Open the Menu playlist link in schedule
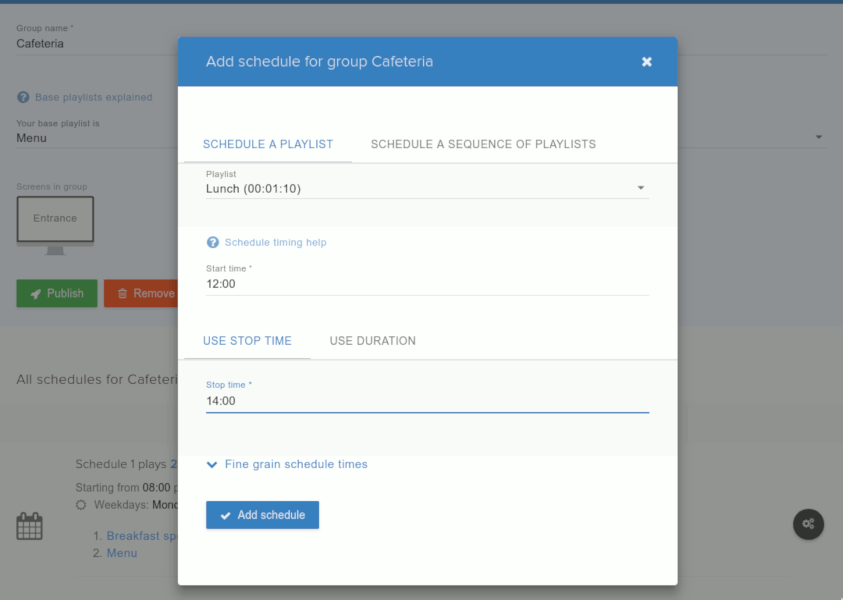Viewport: 843px width, 600px height. click(122, 553)
